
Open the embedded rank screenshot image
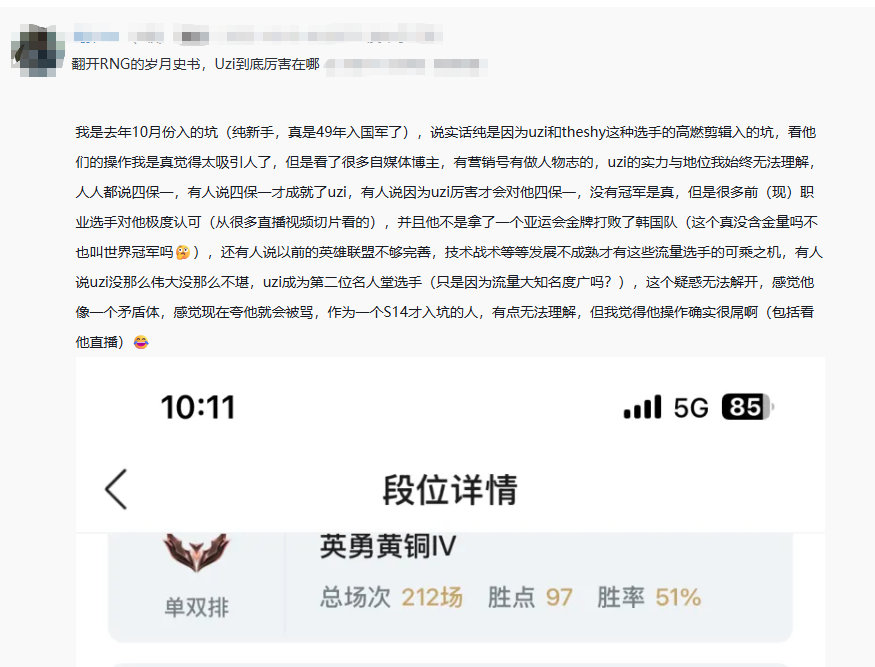pos(450,511)
